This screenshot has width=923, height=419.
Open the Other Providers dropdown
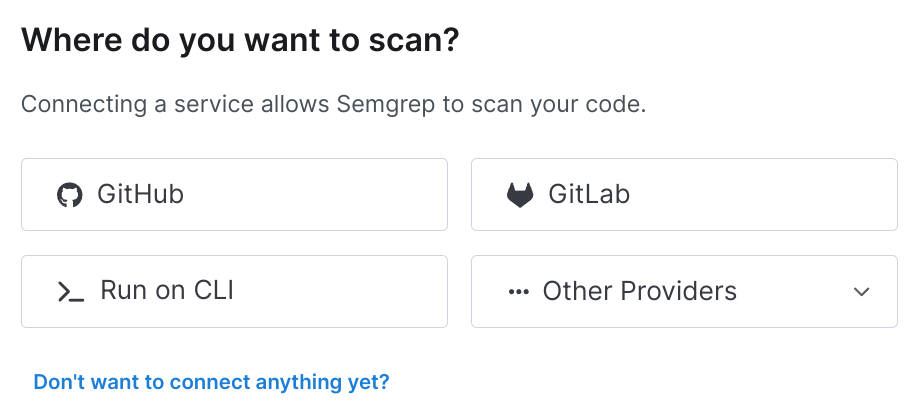(684, 292)
